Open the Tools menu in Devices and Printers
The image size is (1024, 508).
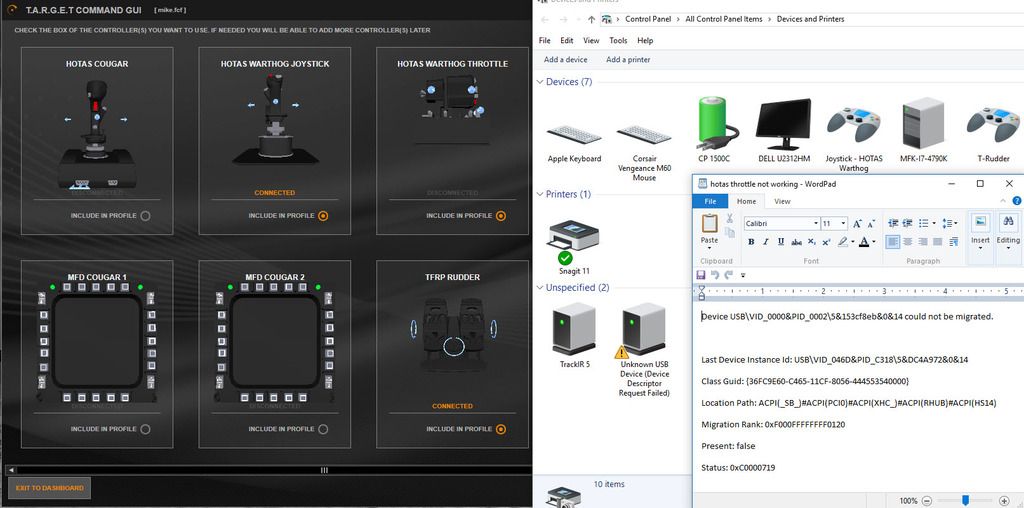[x=618, y=41]
